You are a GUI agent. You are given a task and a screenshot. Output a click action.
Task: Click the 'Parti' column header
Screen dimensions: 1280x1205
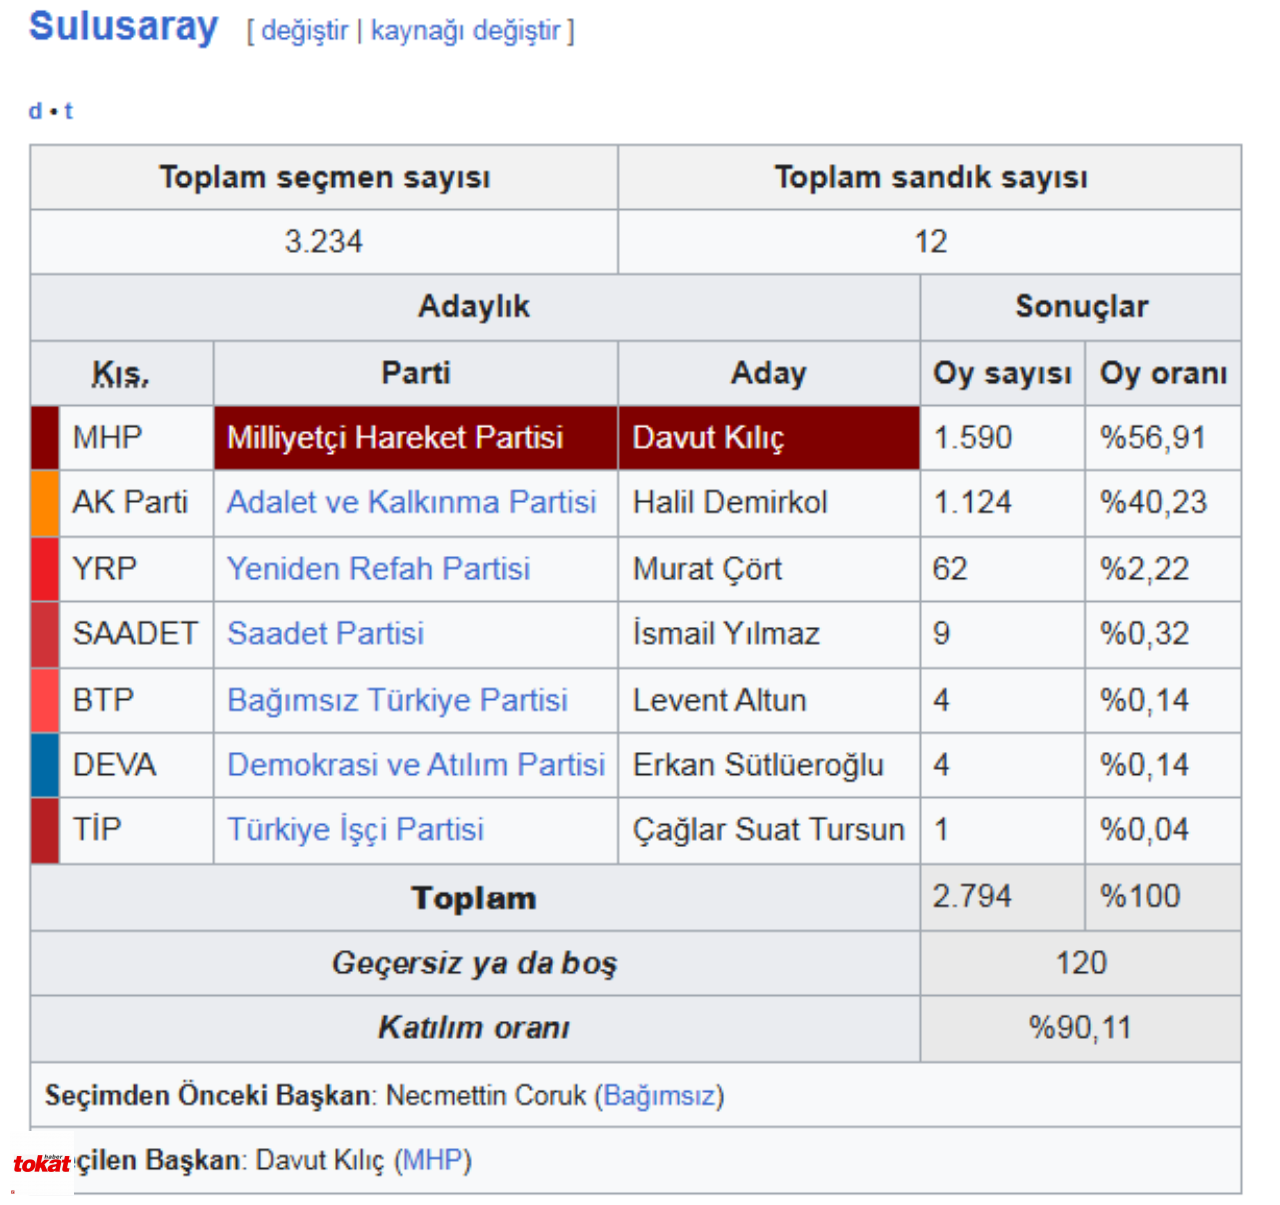tap(416, 373)
